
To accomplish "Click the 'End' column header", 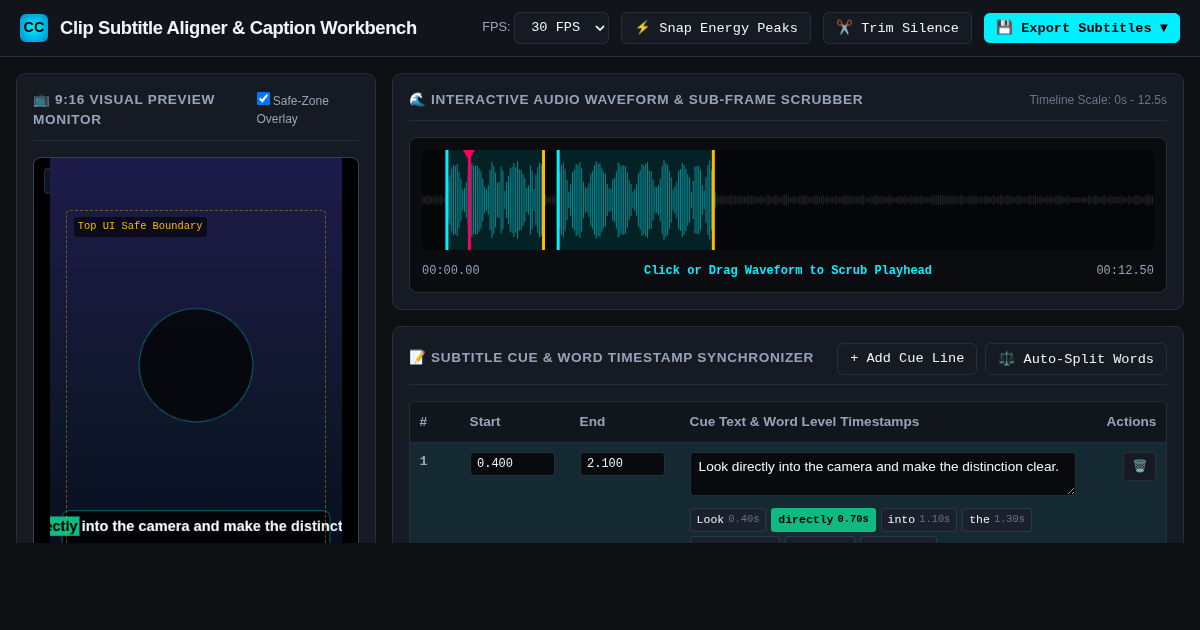I will click(x=592, y=422).
